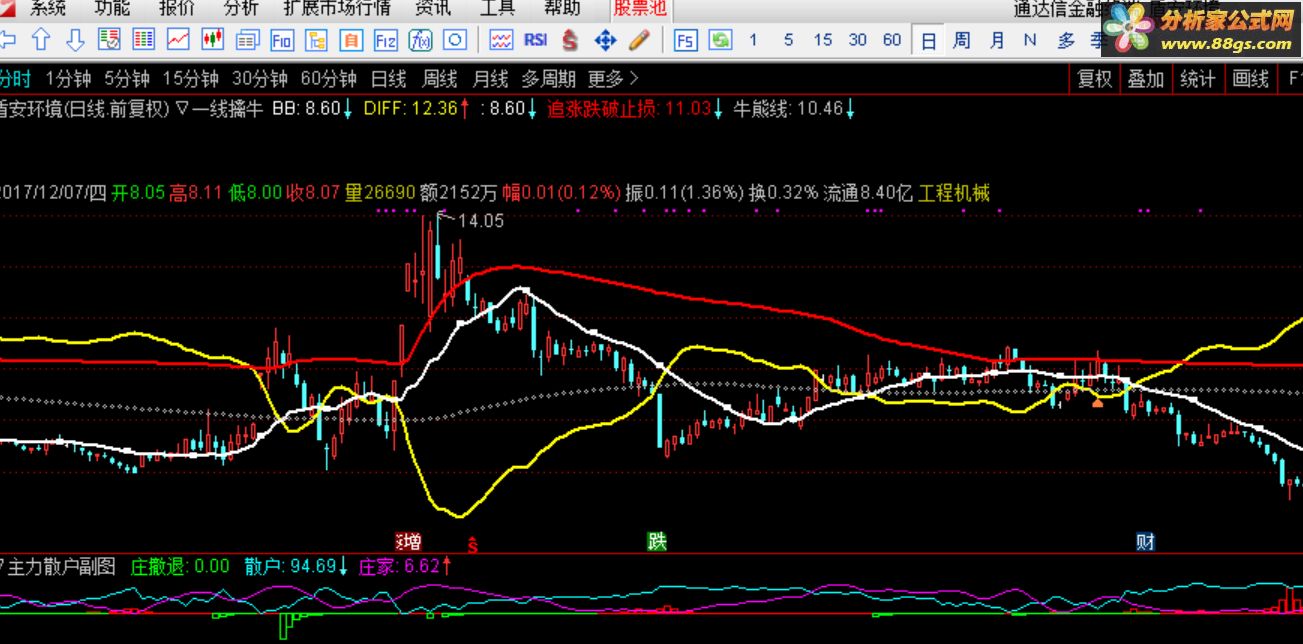Image resolution: width=1303 pixels, height=644 pixels.
Task: Click the red S icon
Action: coord(570,40)
